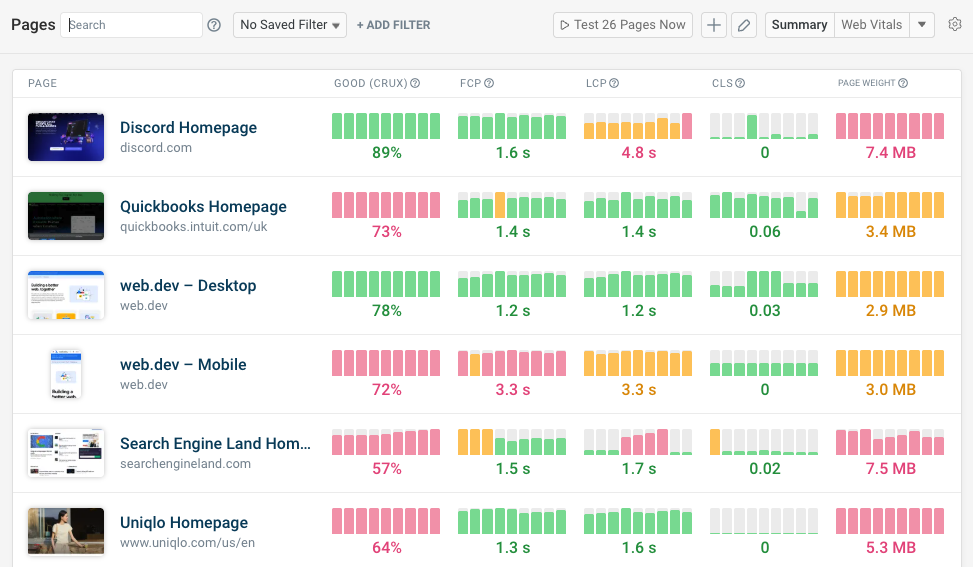Click Search Engine Land's CLS bar chart
Image resolution: width=973 pixels, height=567 pixels.
pyautogui.click(x=764, y=442)
